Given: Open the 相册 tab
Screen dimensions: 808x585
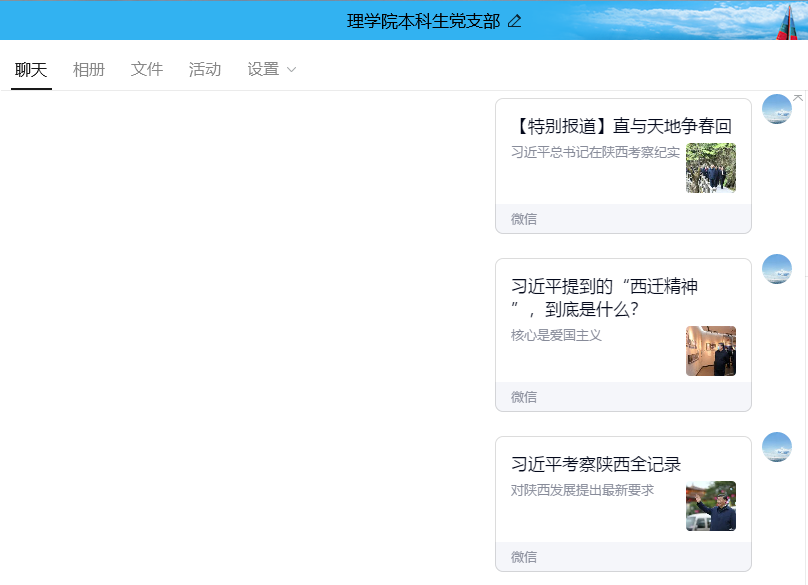Looking at the screenshot, I should click(89, 69).
